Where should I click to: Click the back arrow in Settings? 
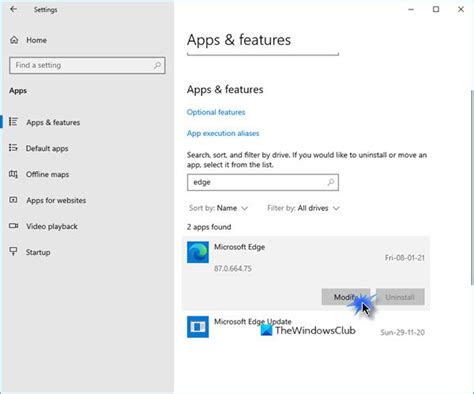pyautogui.click(x=13, y=9)
